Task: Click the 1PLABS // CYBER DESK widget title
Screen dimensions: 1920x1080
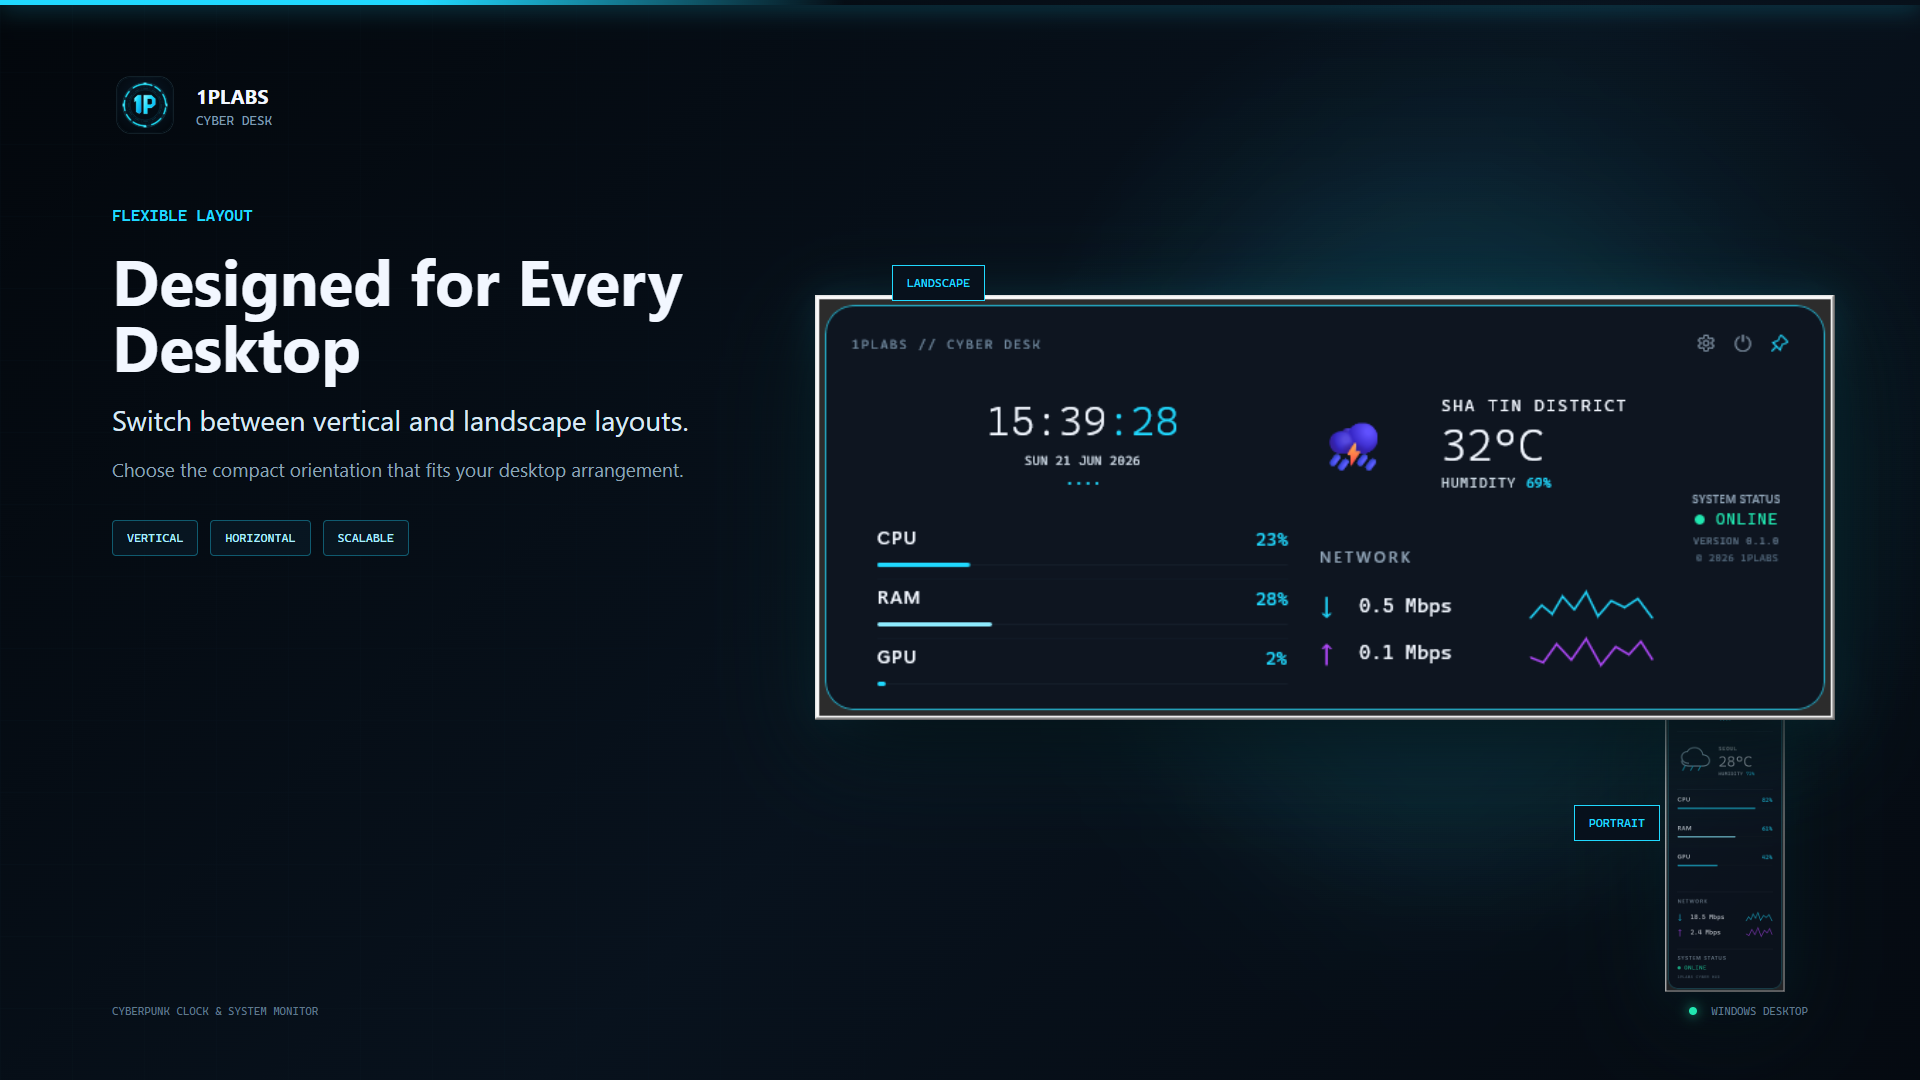Action: tap(946, 344)
